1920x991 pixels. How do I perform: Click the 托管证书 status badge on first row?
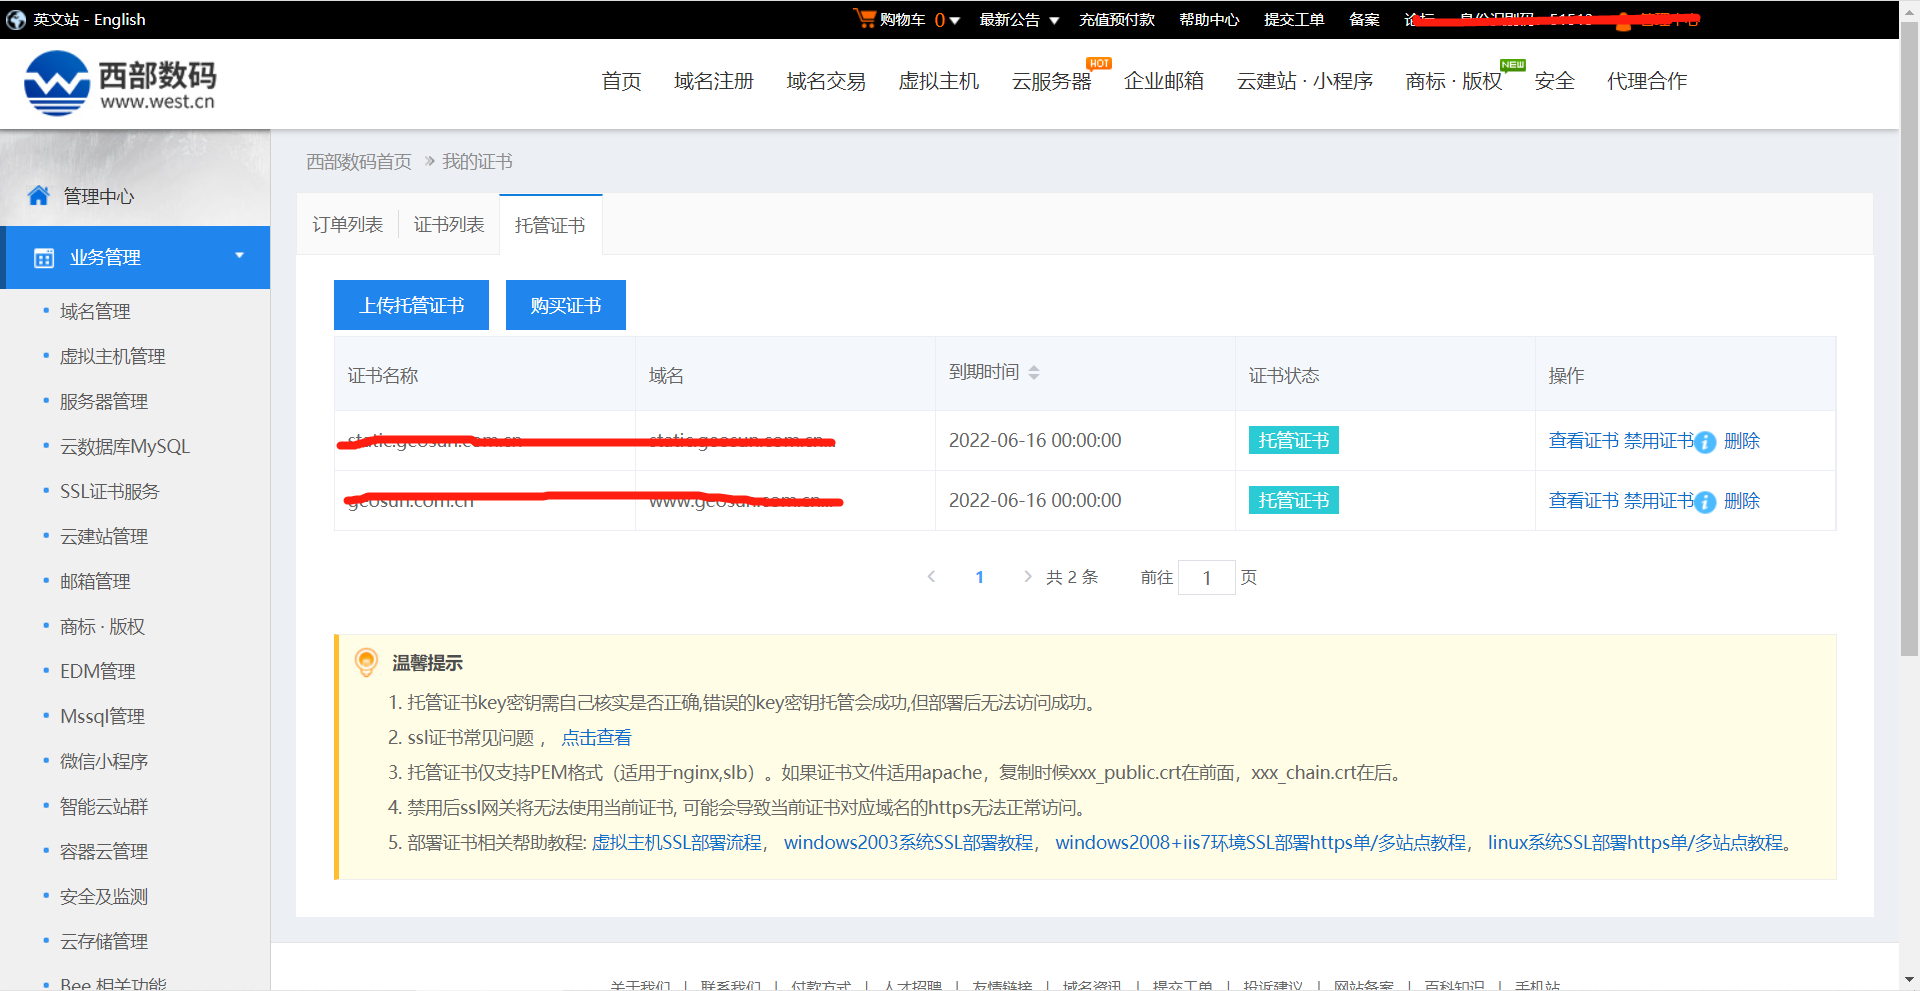click(x=1293, y=439)
